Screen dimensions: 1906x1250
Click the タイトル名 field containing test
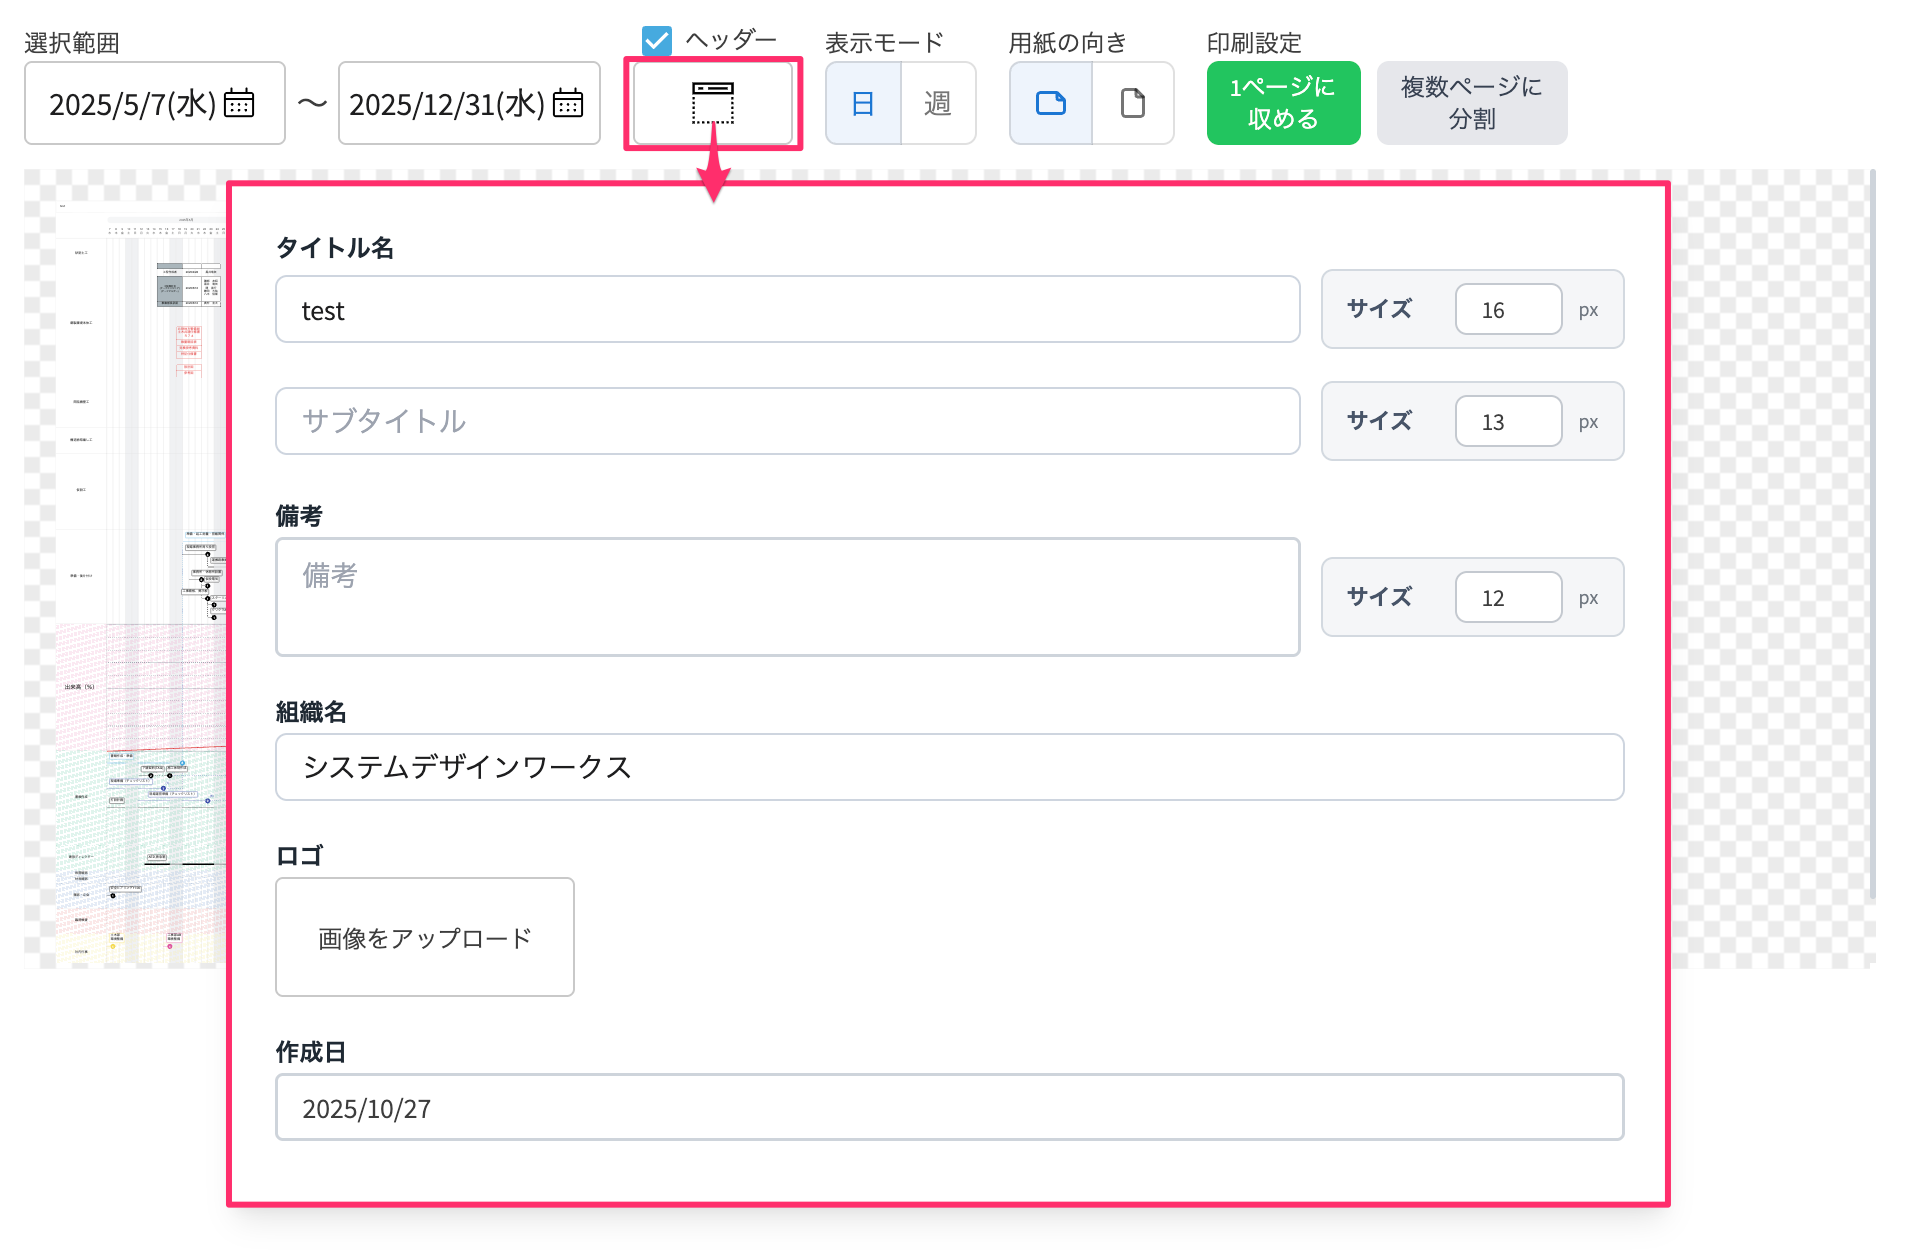(x=787, y=310)
